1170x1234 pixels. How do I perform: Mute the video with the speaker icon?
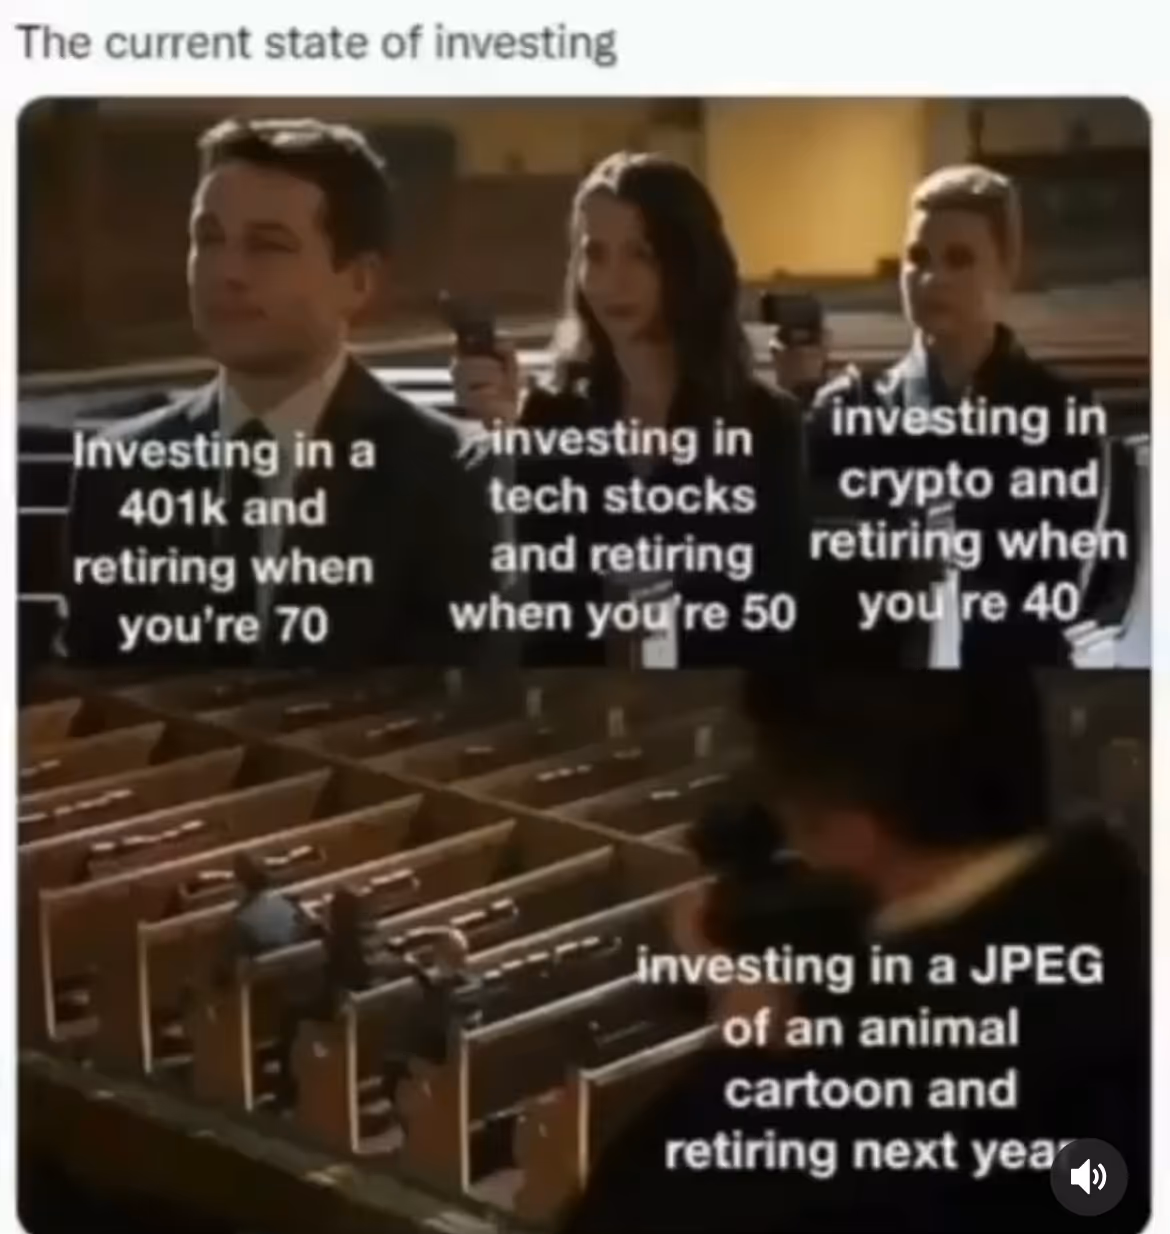(1088, 1177)
